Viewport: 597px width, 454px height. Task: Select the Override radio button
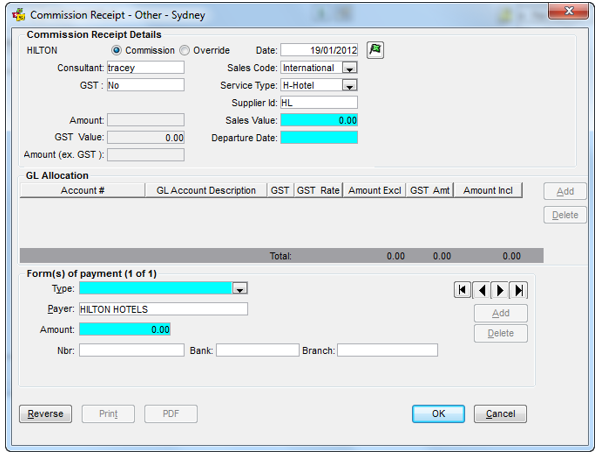point(184,50)
